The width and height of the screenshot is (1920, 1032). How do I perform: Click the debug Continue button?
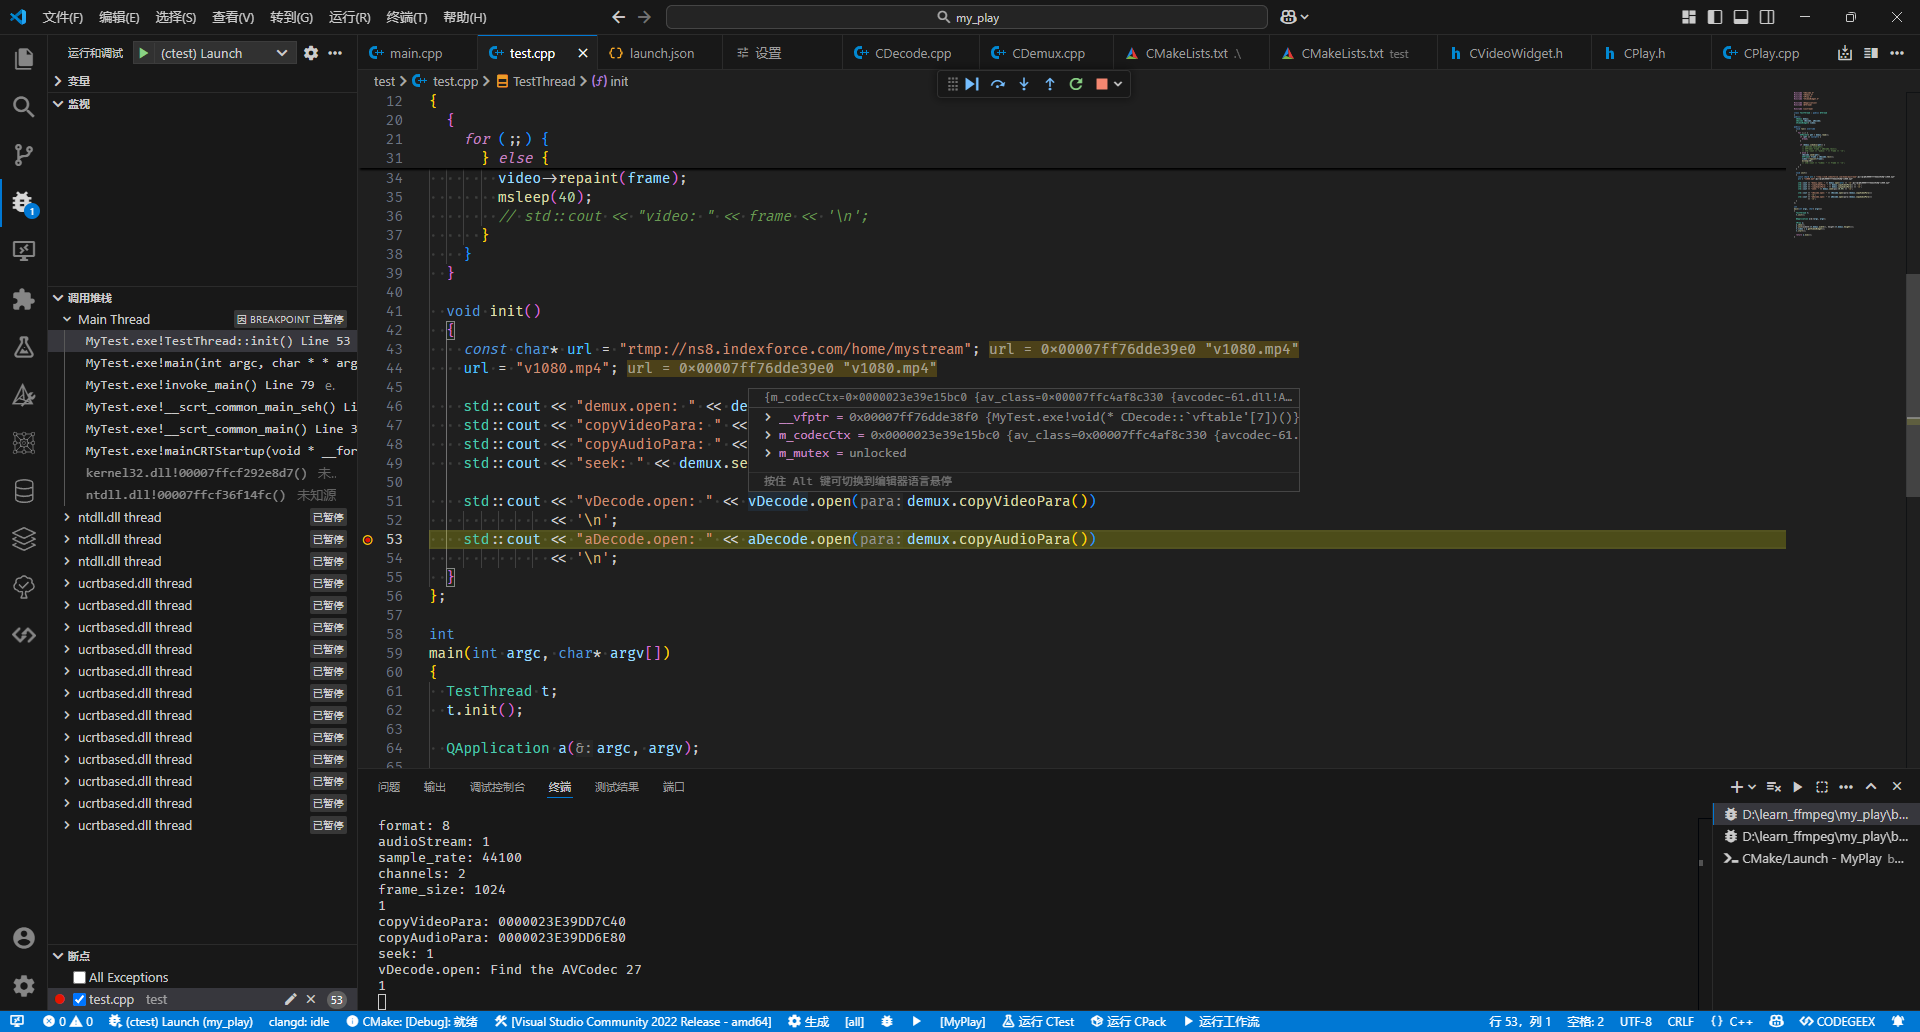pyautogui.click(x=972, y=84)
